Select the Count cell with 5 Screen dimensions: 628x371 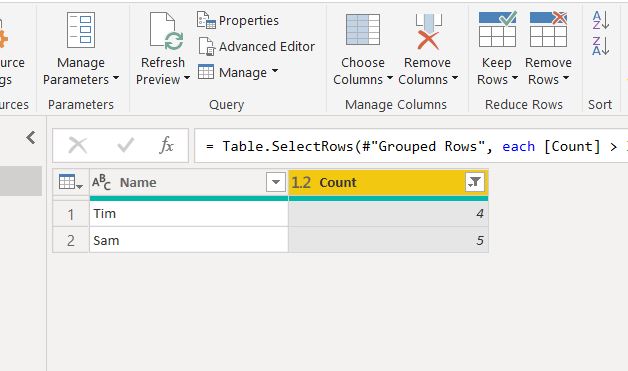click(388, 240)
